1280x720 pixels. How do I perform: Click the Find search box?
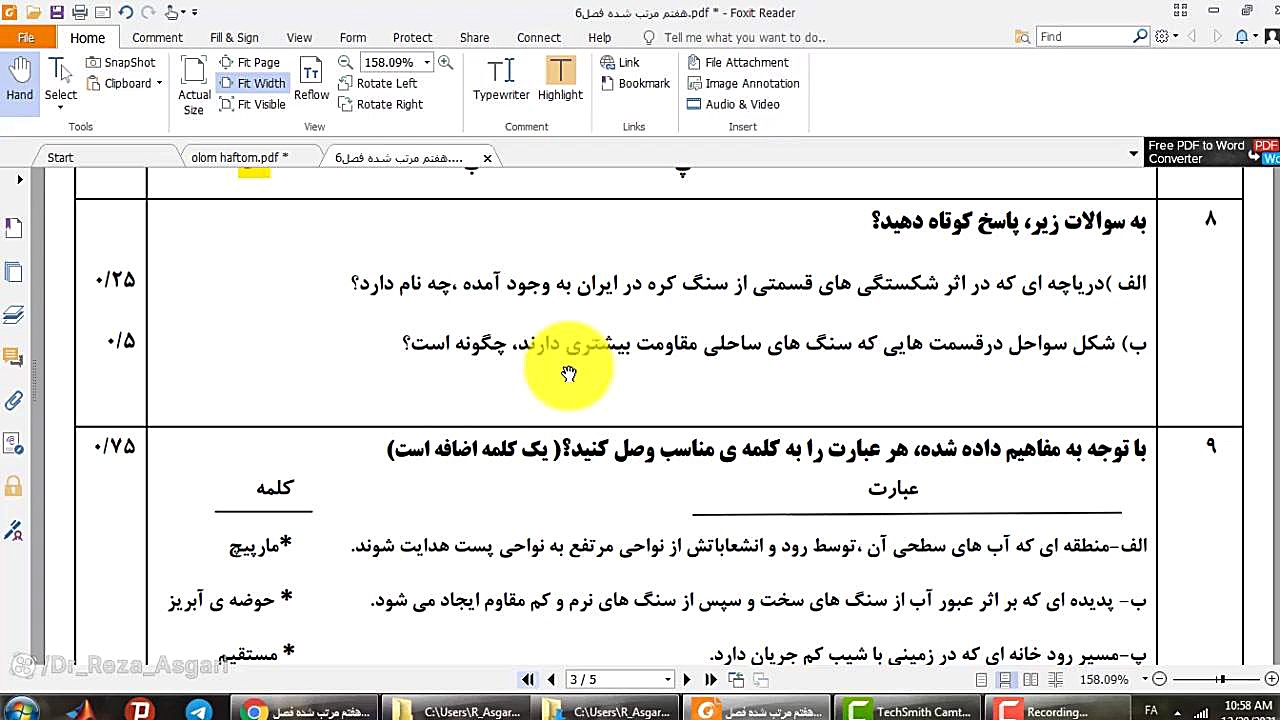tap(1084, 37)
